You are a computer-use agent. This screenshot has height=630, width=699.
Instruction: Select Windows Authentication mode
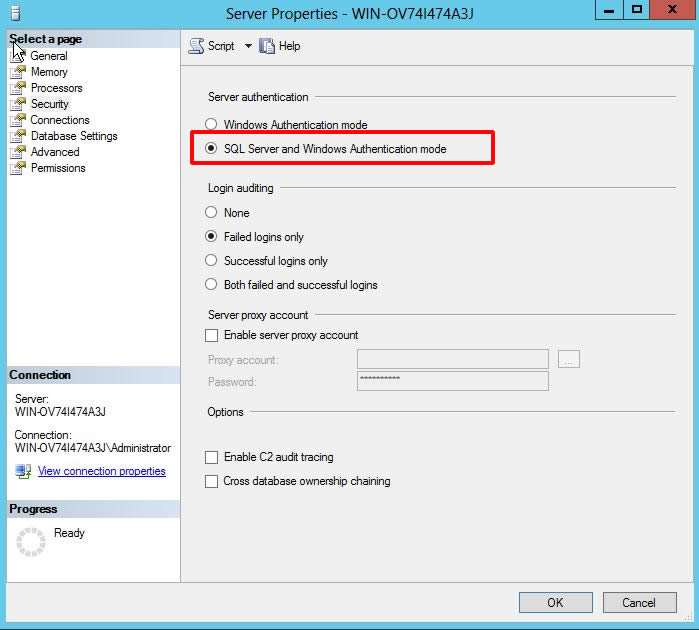pos(211,124)
